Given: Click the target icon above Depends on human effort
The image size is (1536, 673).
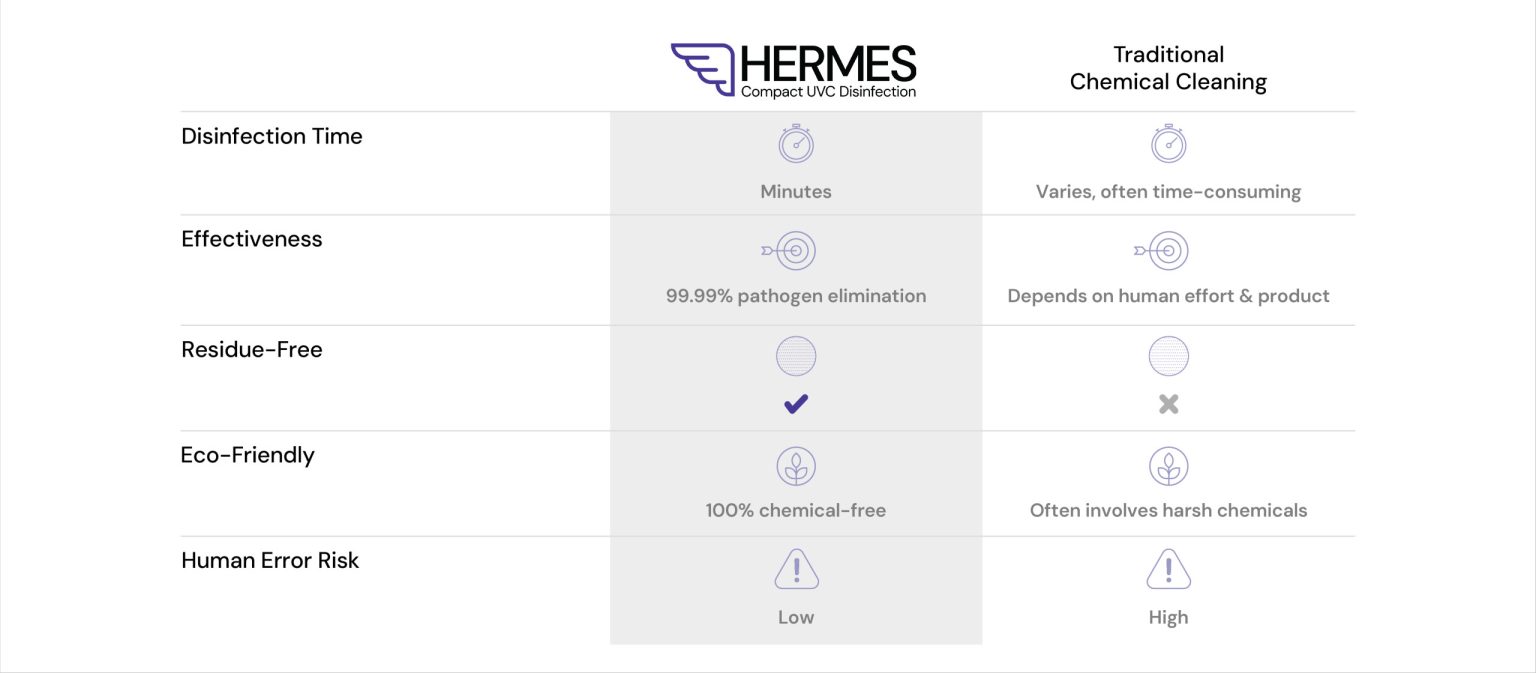Looking at the screenshot, I should click(x=1161, y=250).
